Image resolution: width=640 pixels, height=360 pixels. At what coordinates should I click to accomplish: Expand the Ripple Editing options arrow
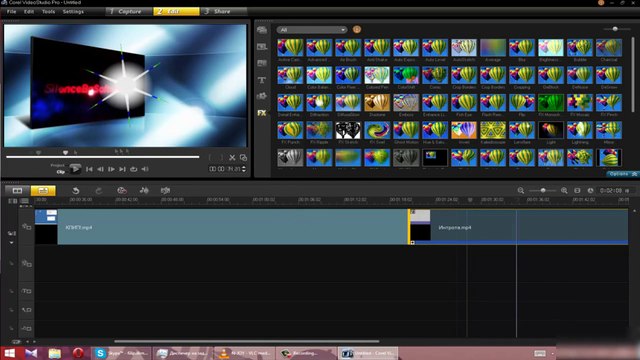point(11,243)
